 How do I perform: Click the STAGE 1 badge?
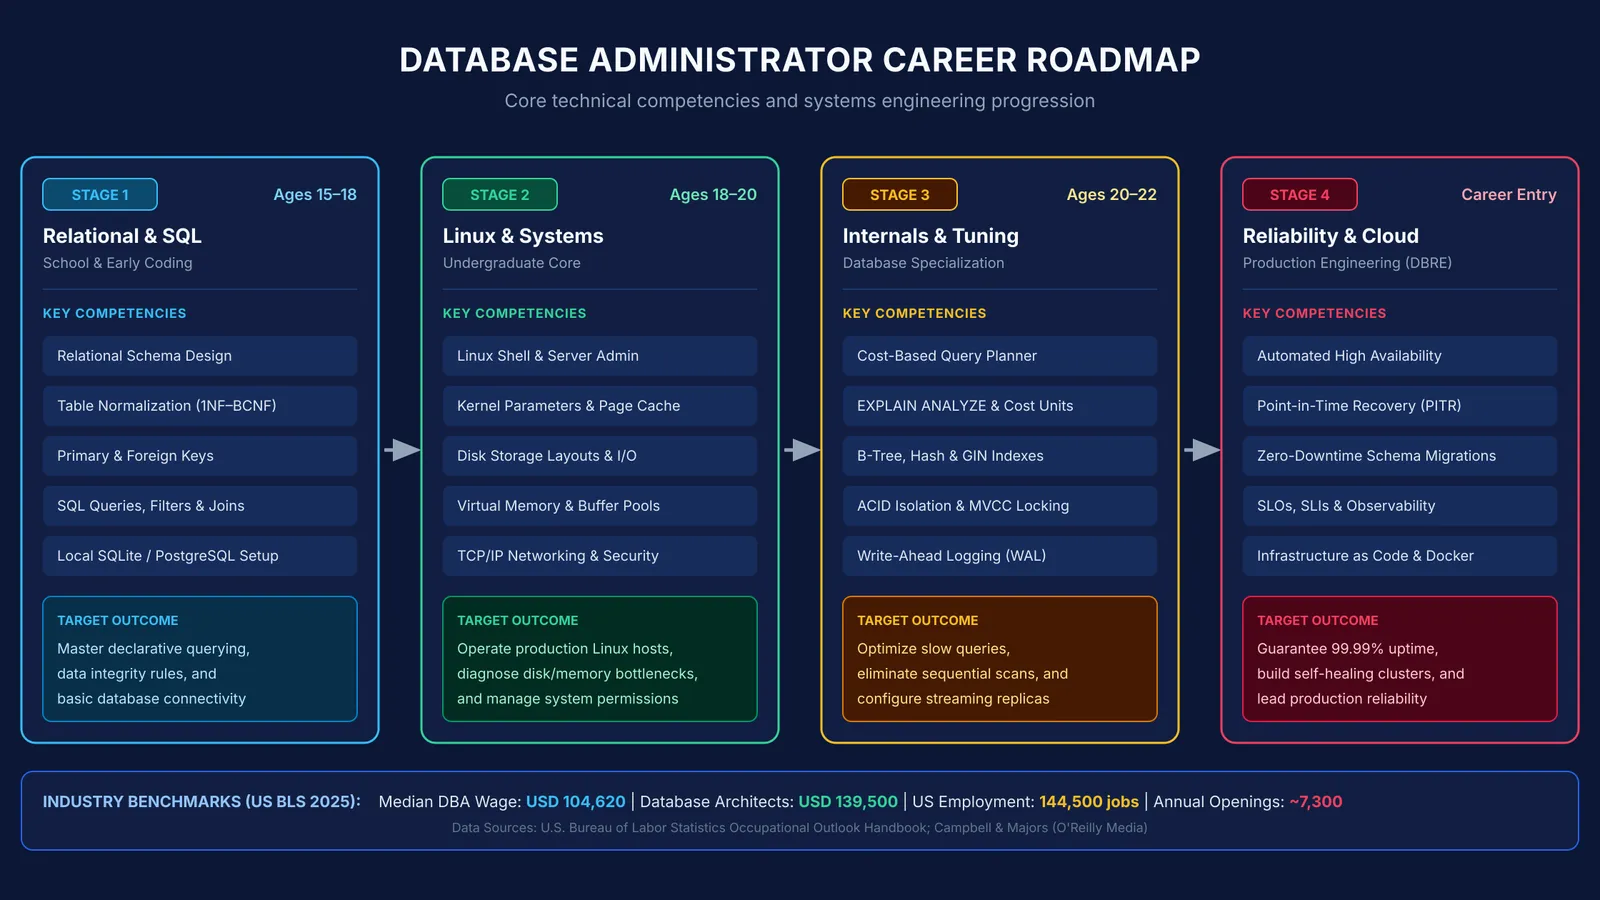[100, 194]
